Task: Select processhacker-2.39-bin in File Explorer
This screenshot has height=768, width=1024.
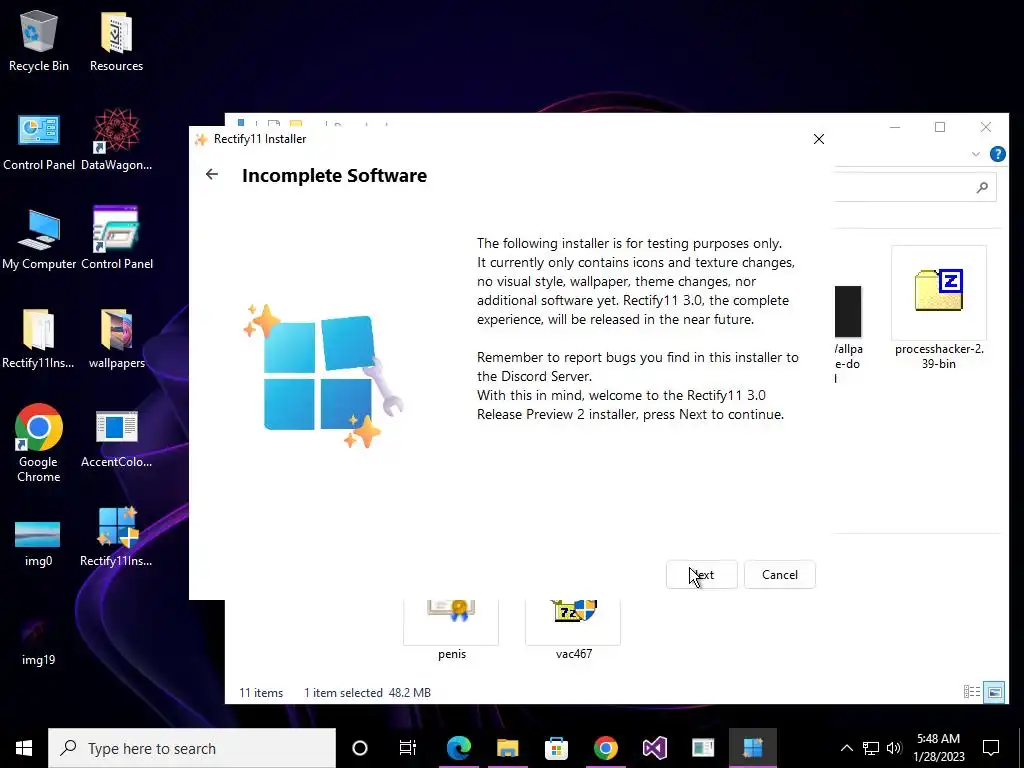Action: (x=938, y=308)
